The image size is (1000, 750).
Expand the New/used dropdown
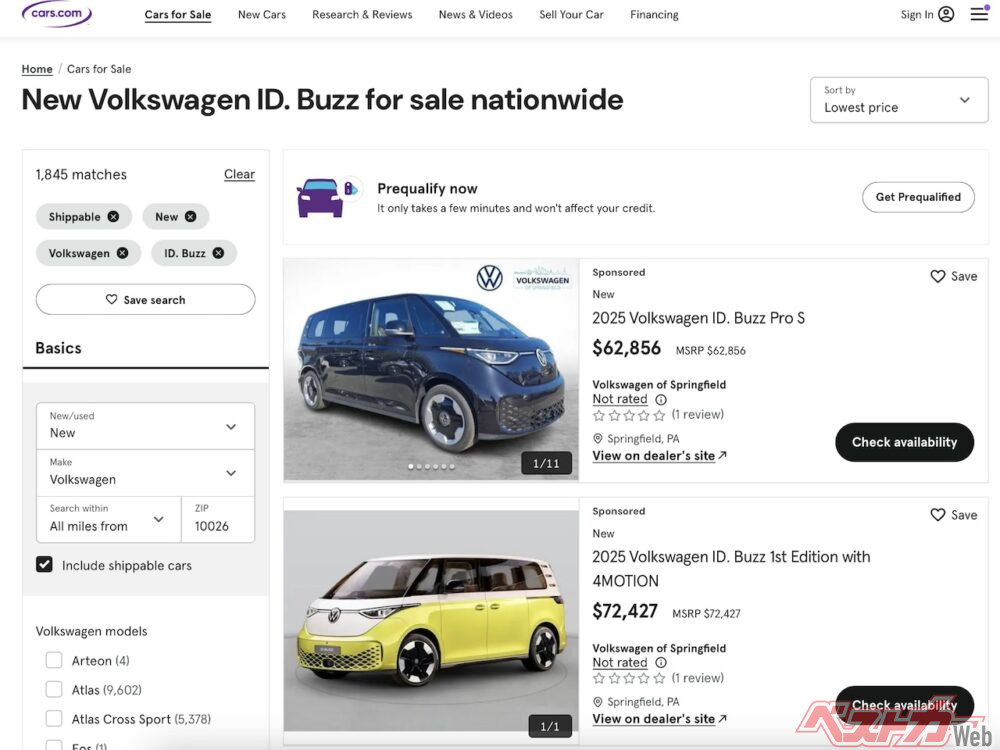[x=145, y=425]
